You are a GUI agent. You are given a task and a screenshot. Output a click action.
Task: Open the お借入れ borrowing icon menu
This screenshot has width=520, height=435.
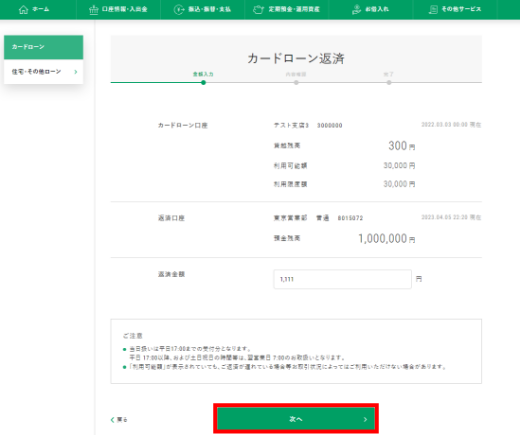pos(356,10)
